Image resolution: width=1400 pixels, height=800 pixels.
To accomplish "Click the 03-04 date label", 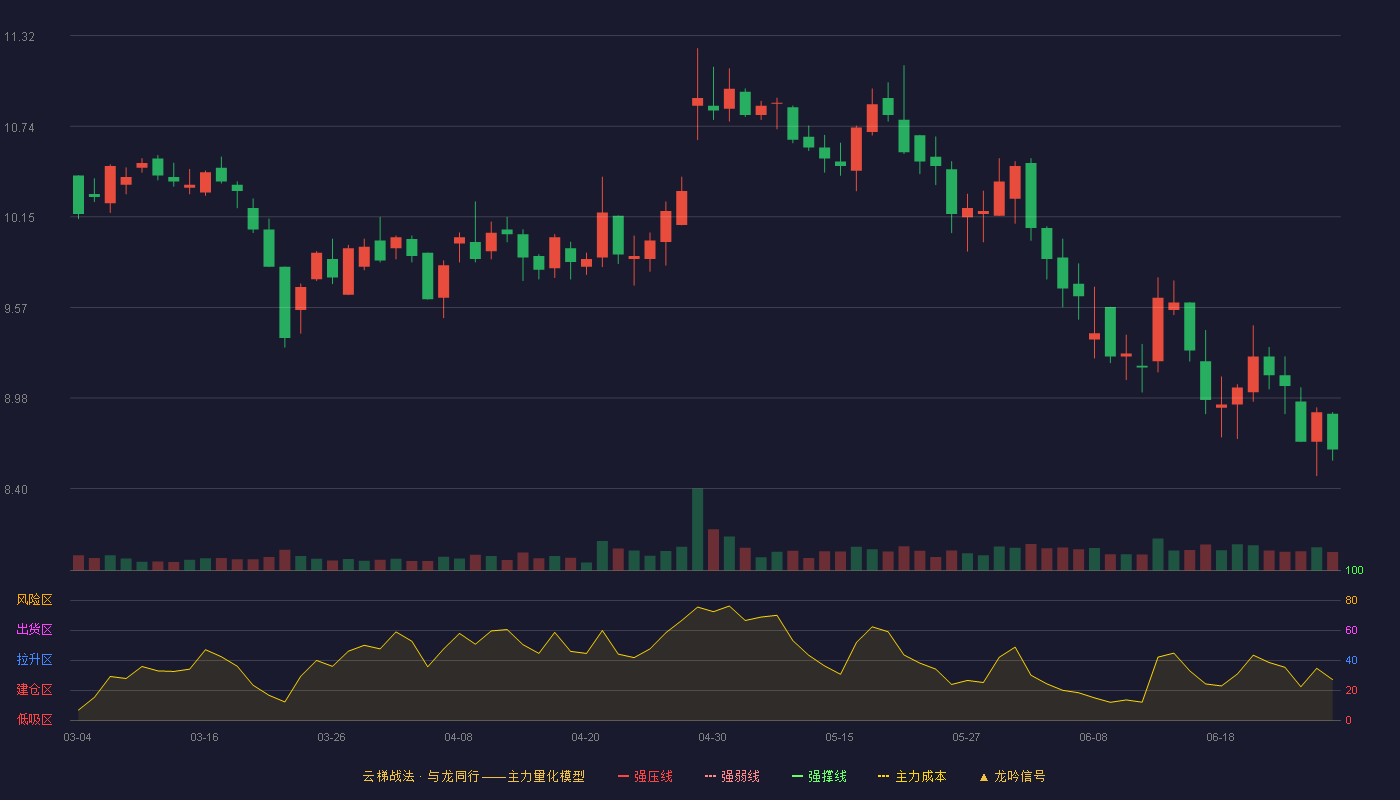I will pyautogui.click(x=77, y=737).
